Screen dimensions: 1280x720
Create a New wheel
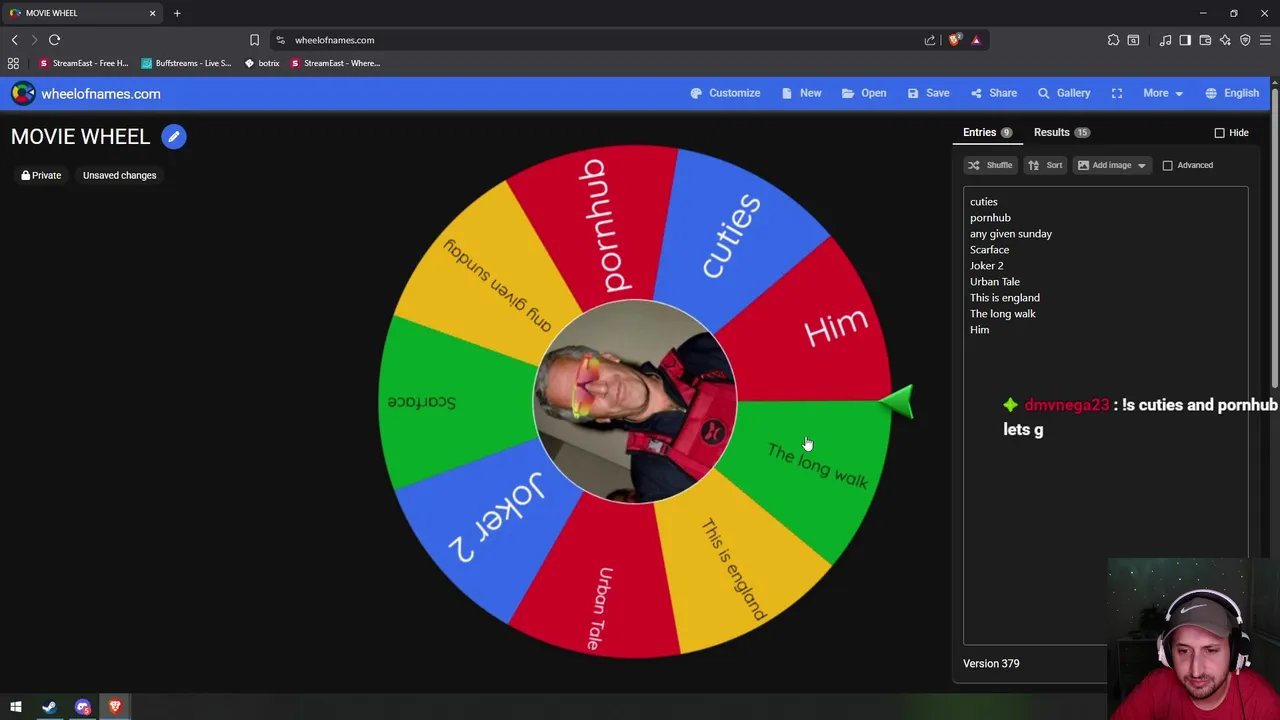801,93
